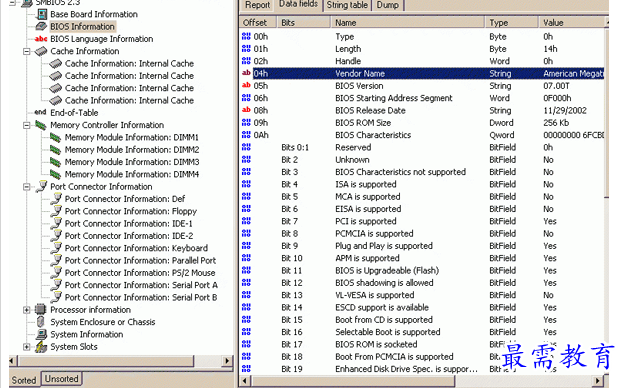Click the System Enclosure or Chassis icon

coord(40,322)
